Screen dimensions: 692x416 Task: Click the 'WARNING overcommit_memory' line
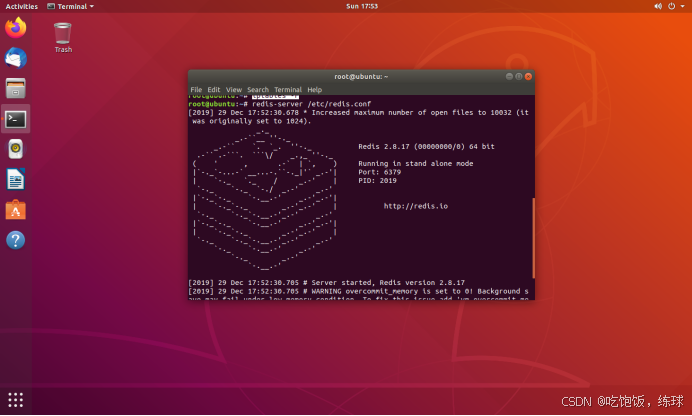tap(358, 291)
